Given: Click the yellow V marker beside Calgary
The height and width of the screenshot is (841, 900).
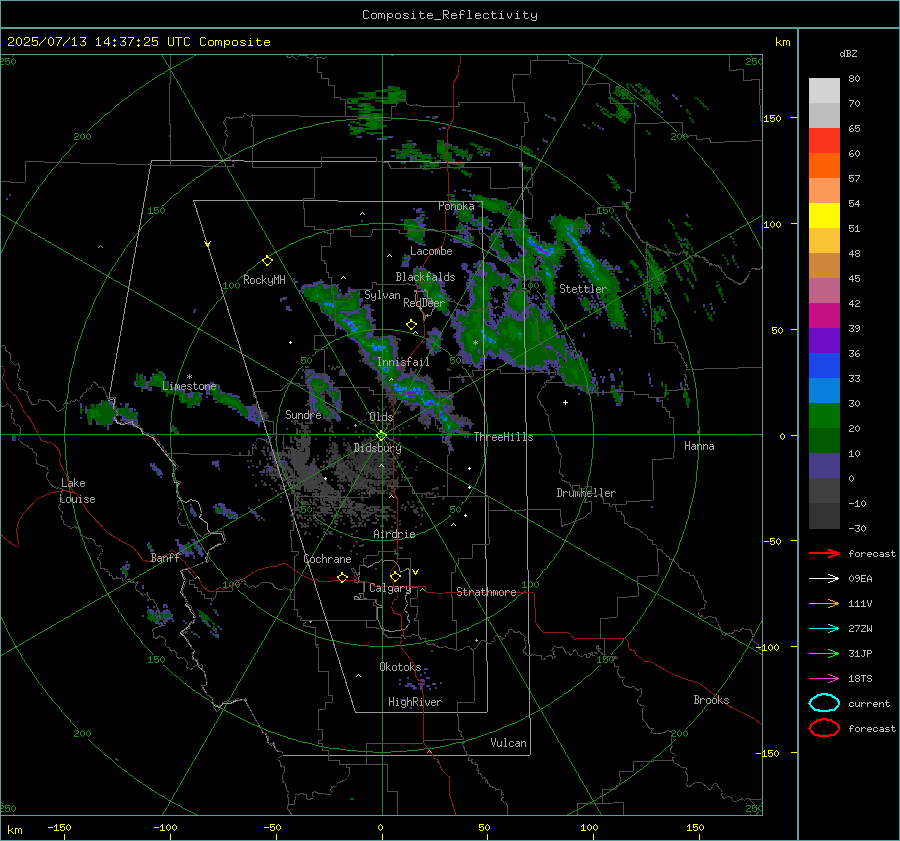Looking at the screenshot, I should [416, 572].
